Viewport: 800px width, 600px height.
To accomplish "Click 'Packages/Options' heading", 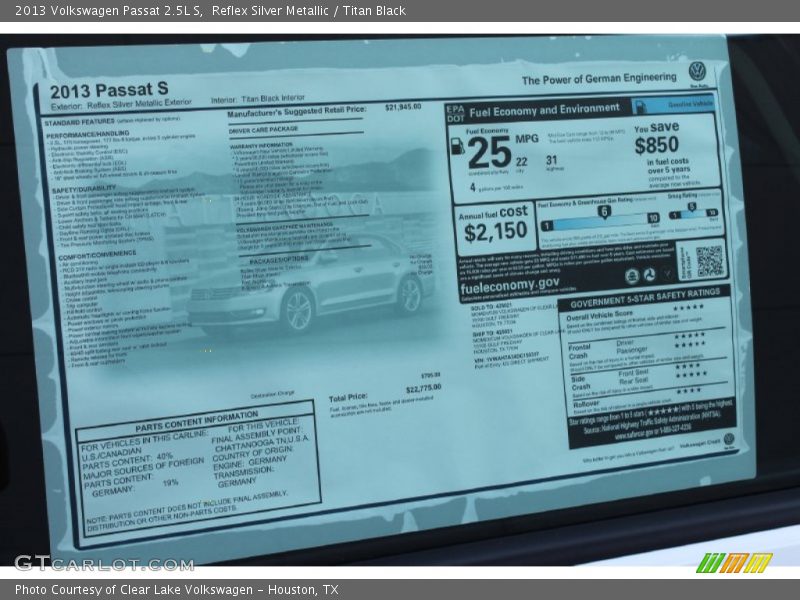I will (x=279, y=260).
